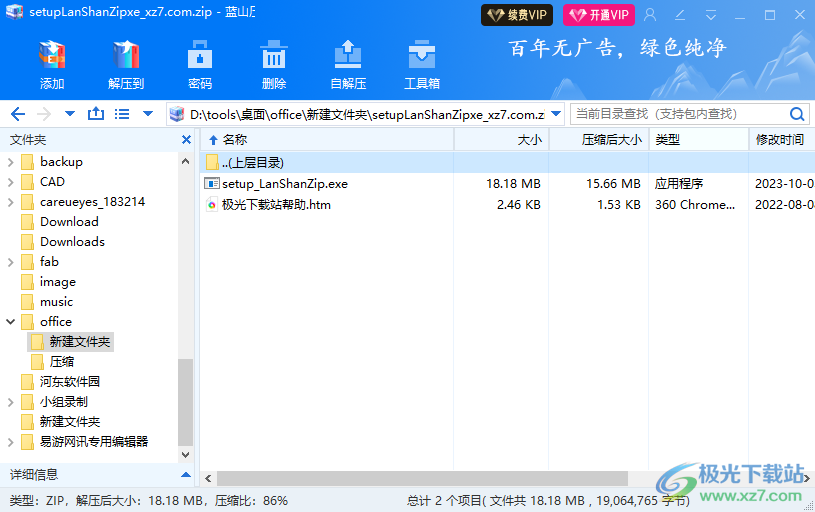The image size is (815, 512).
Task: Click folder tree scroll up arrow
Action: click(x=186, y=162)
